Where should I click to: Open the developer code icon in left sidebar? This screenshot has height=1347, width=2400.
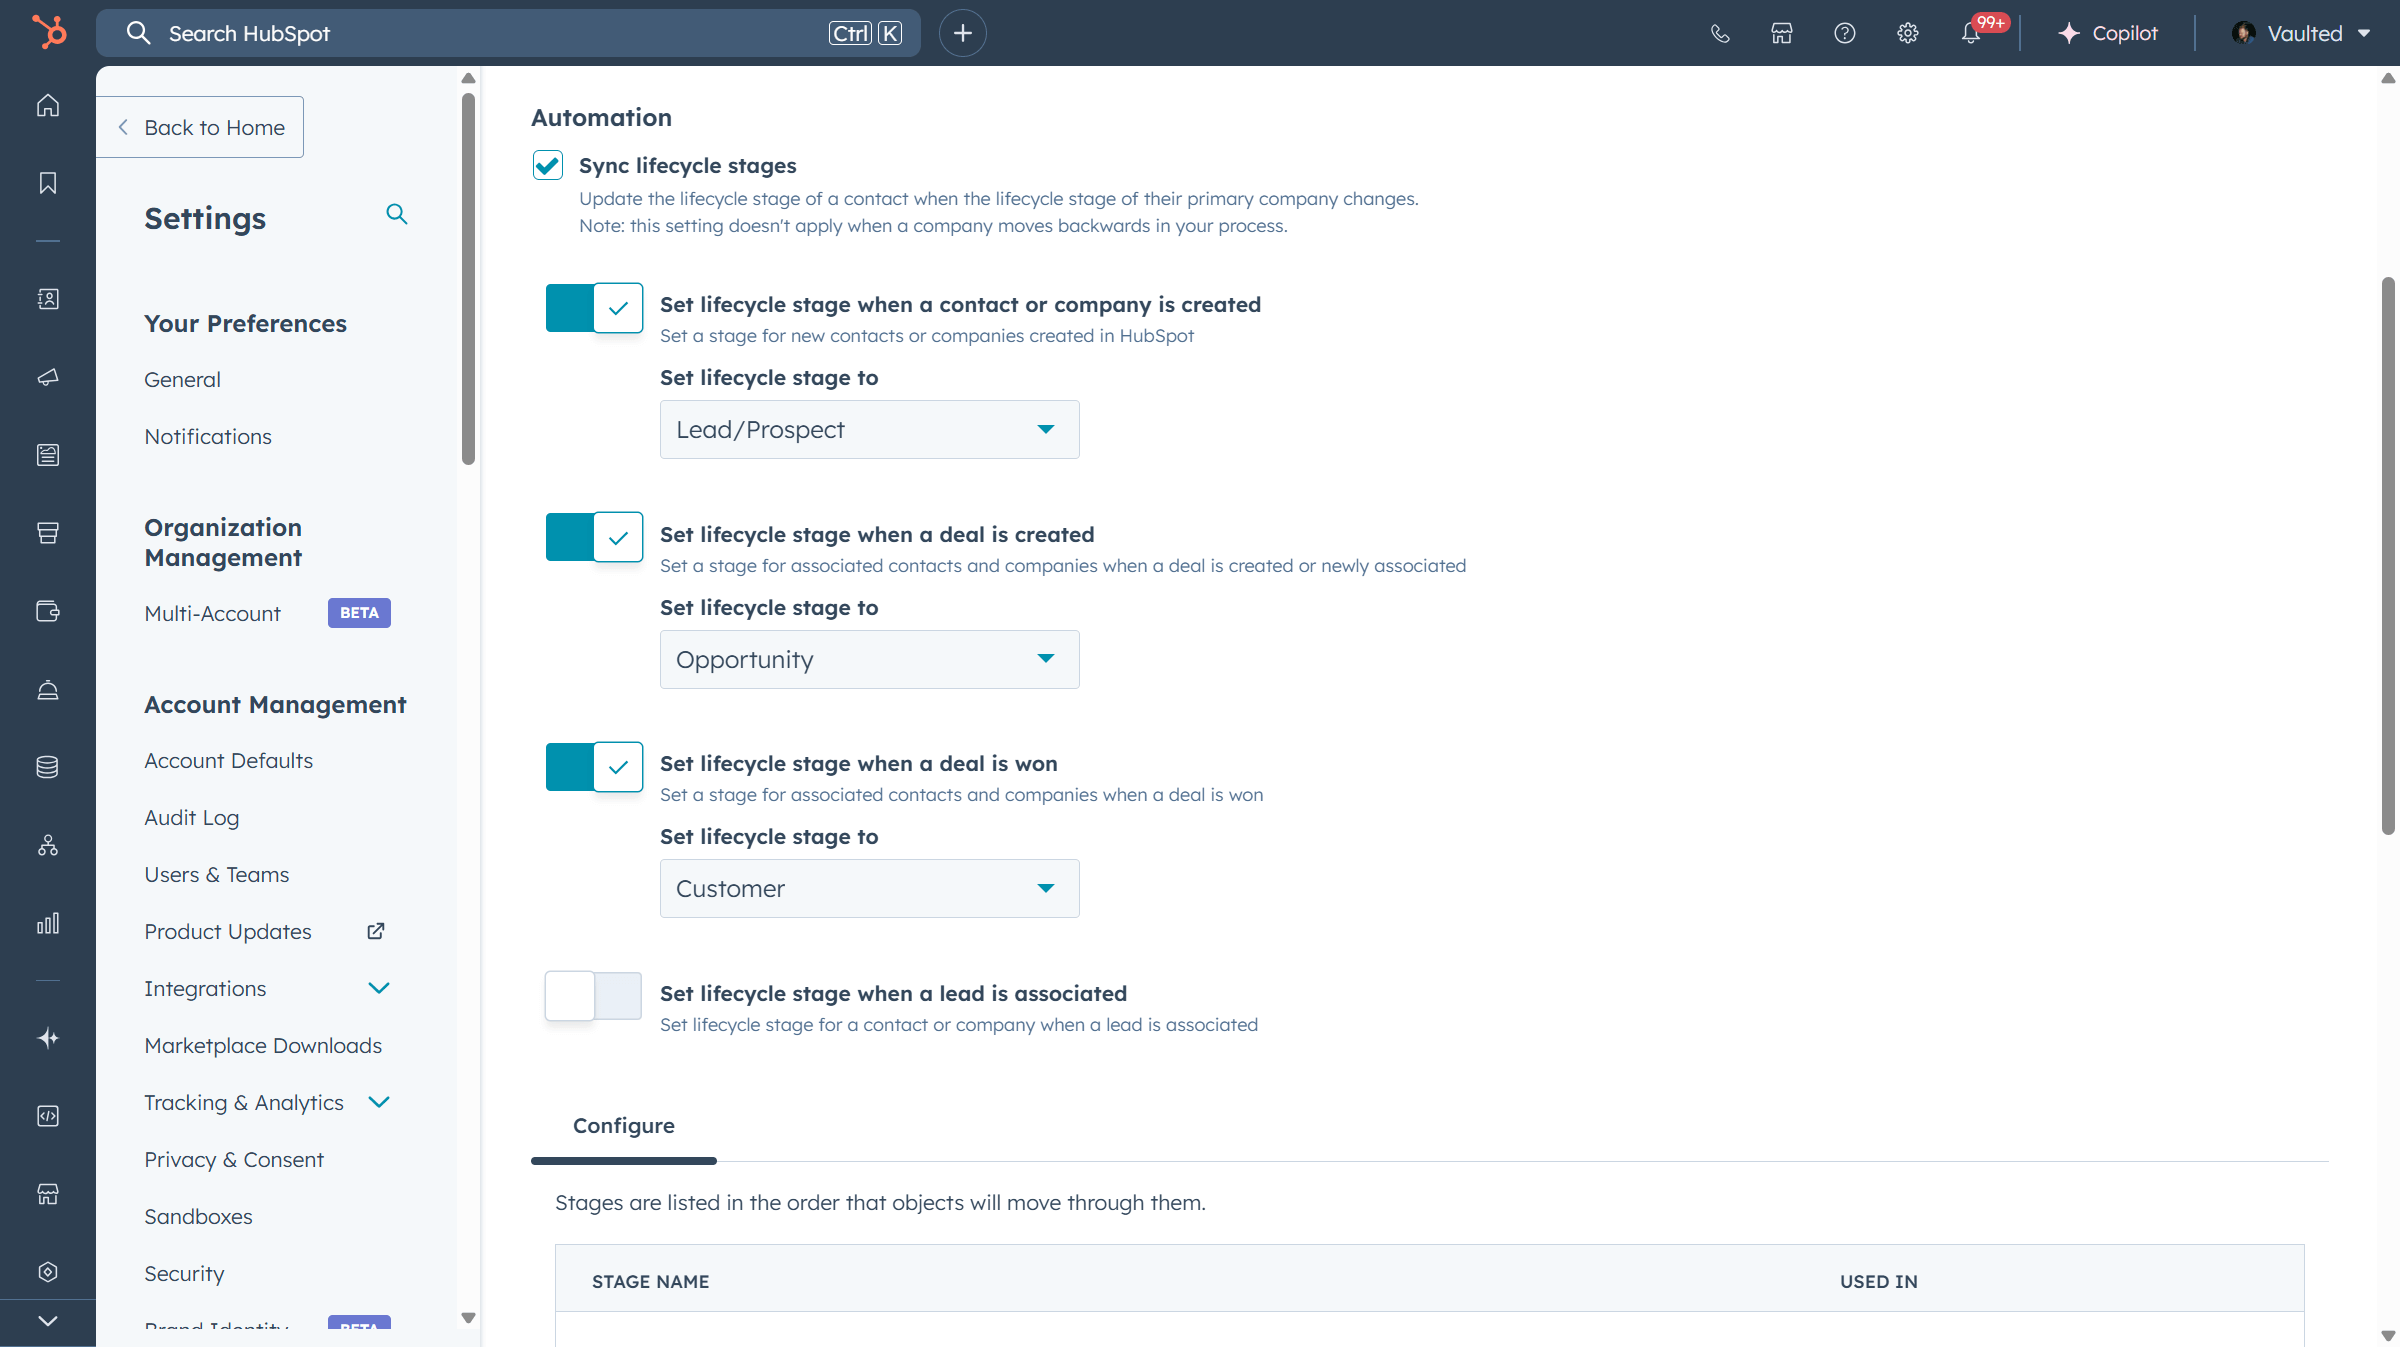coord(47,1116)
